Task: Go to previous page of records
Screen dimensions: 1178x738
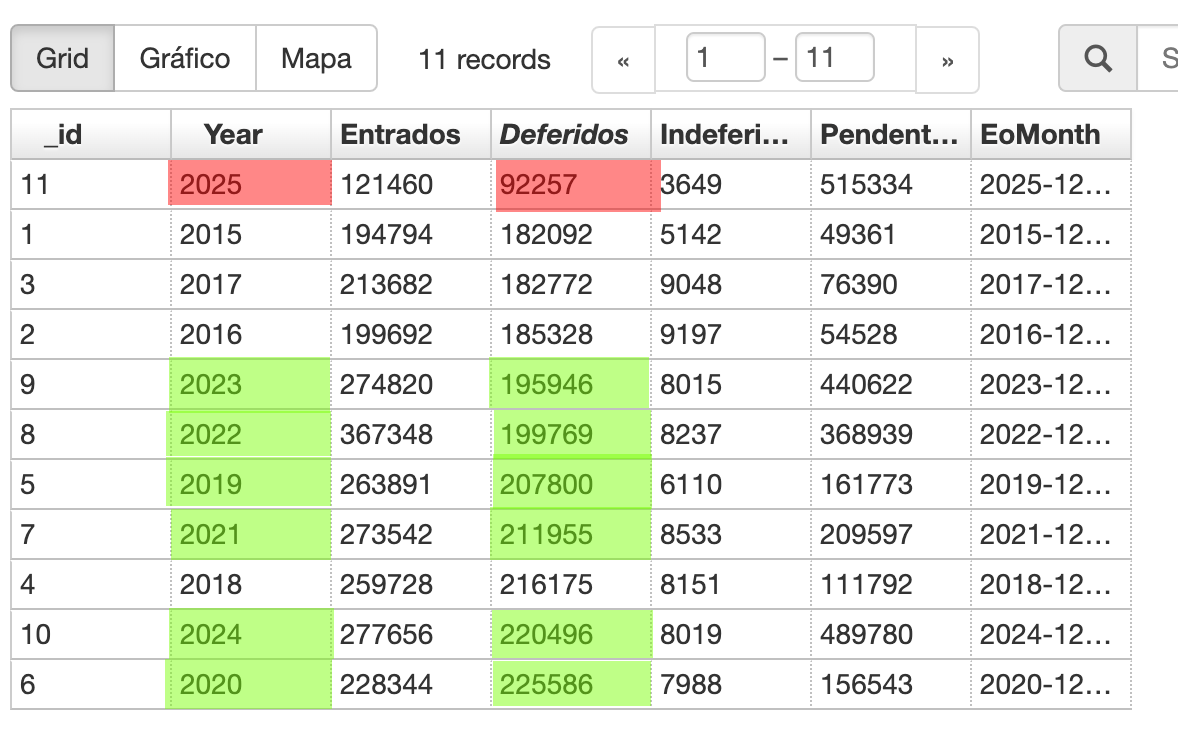Action: tap(623, 60)
